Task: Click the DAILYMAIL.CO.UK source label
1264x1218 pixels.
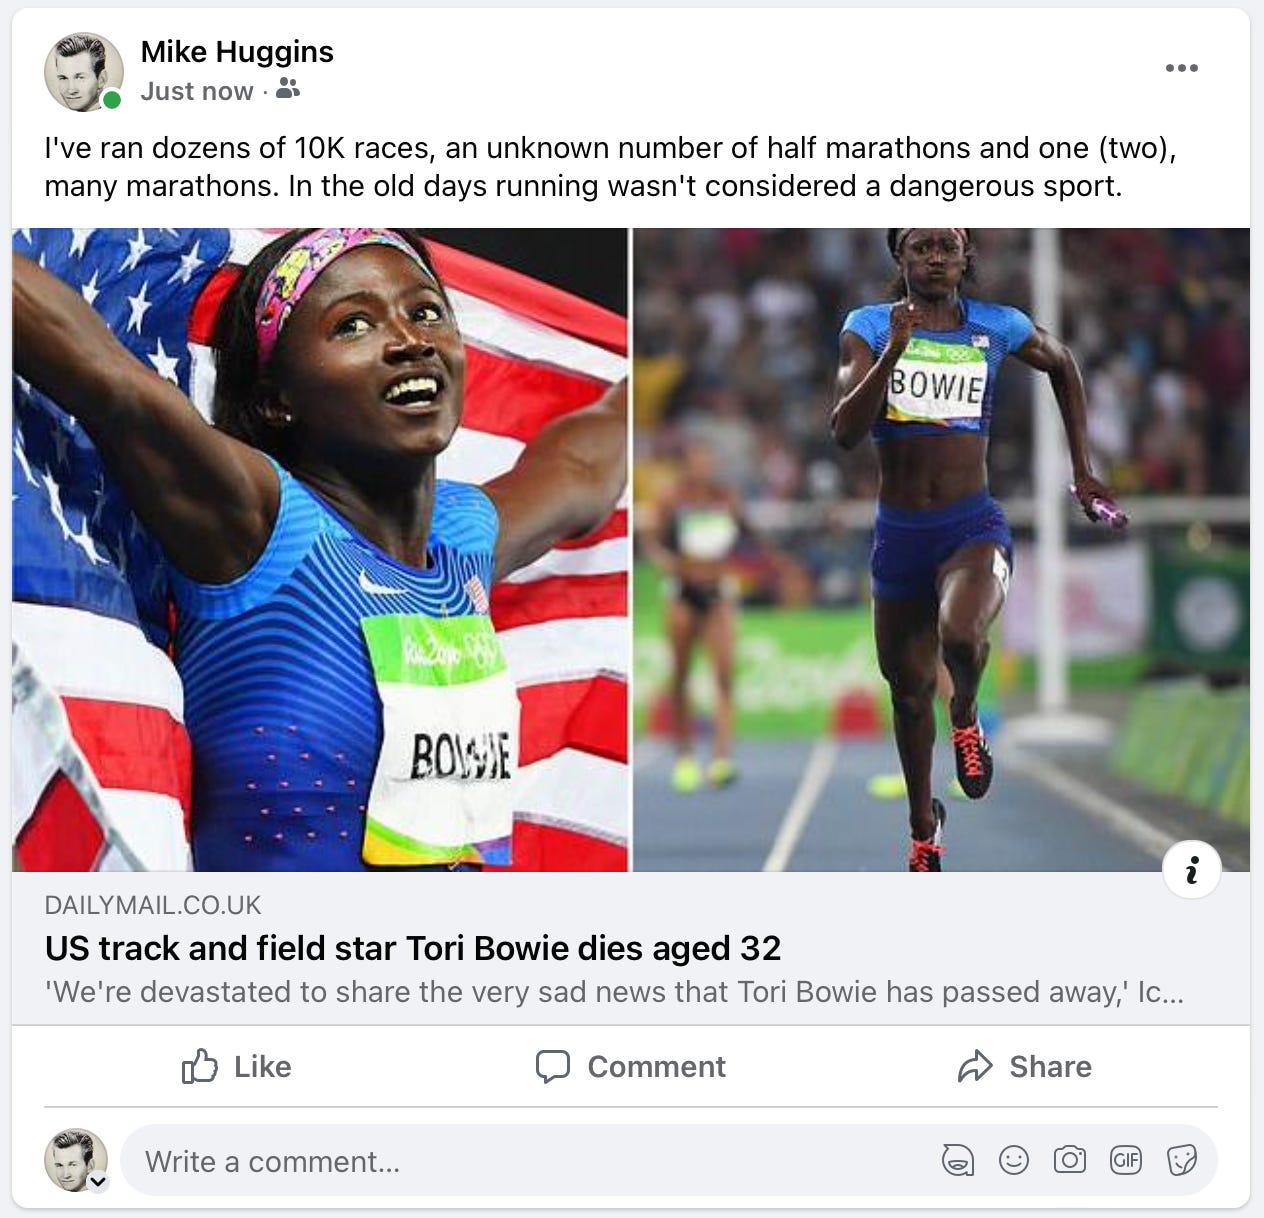Action: tap(153, 905)
